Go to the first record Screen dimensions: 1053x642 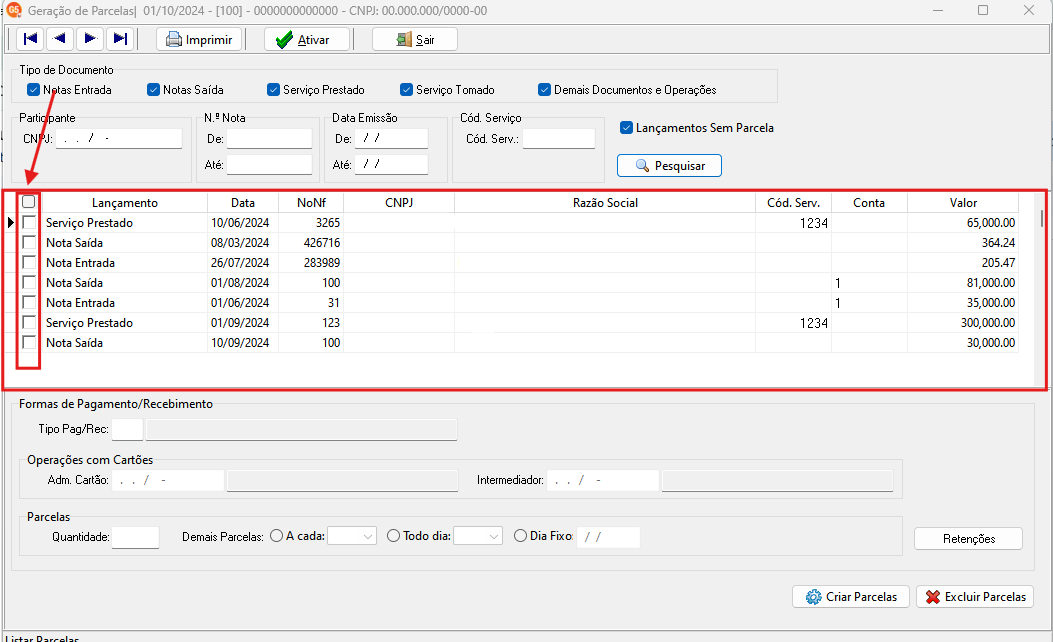point(30,39)
